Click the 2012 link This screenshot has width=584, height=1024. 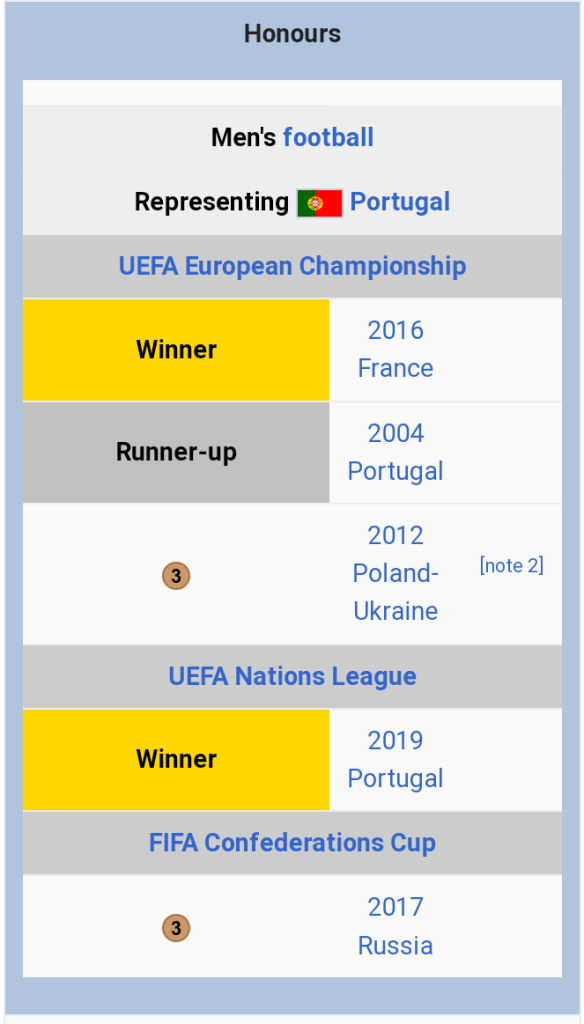coord(395,536)
